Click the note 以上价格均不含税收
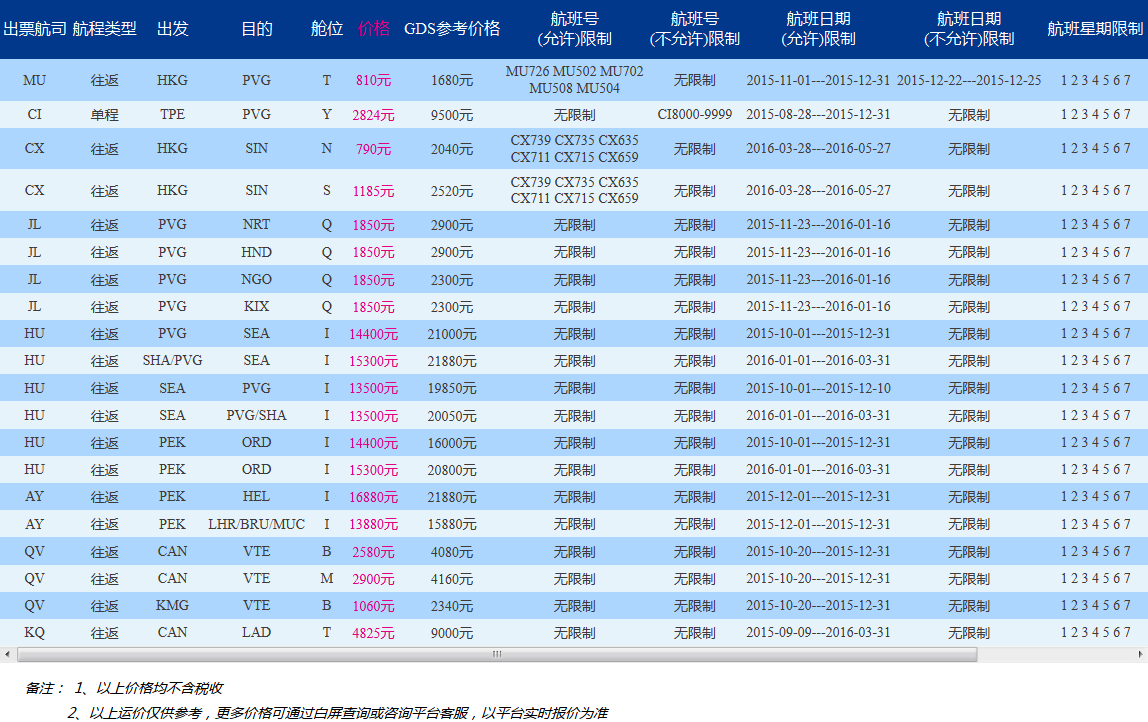 pos(160,688)
